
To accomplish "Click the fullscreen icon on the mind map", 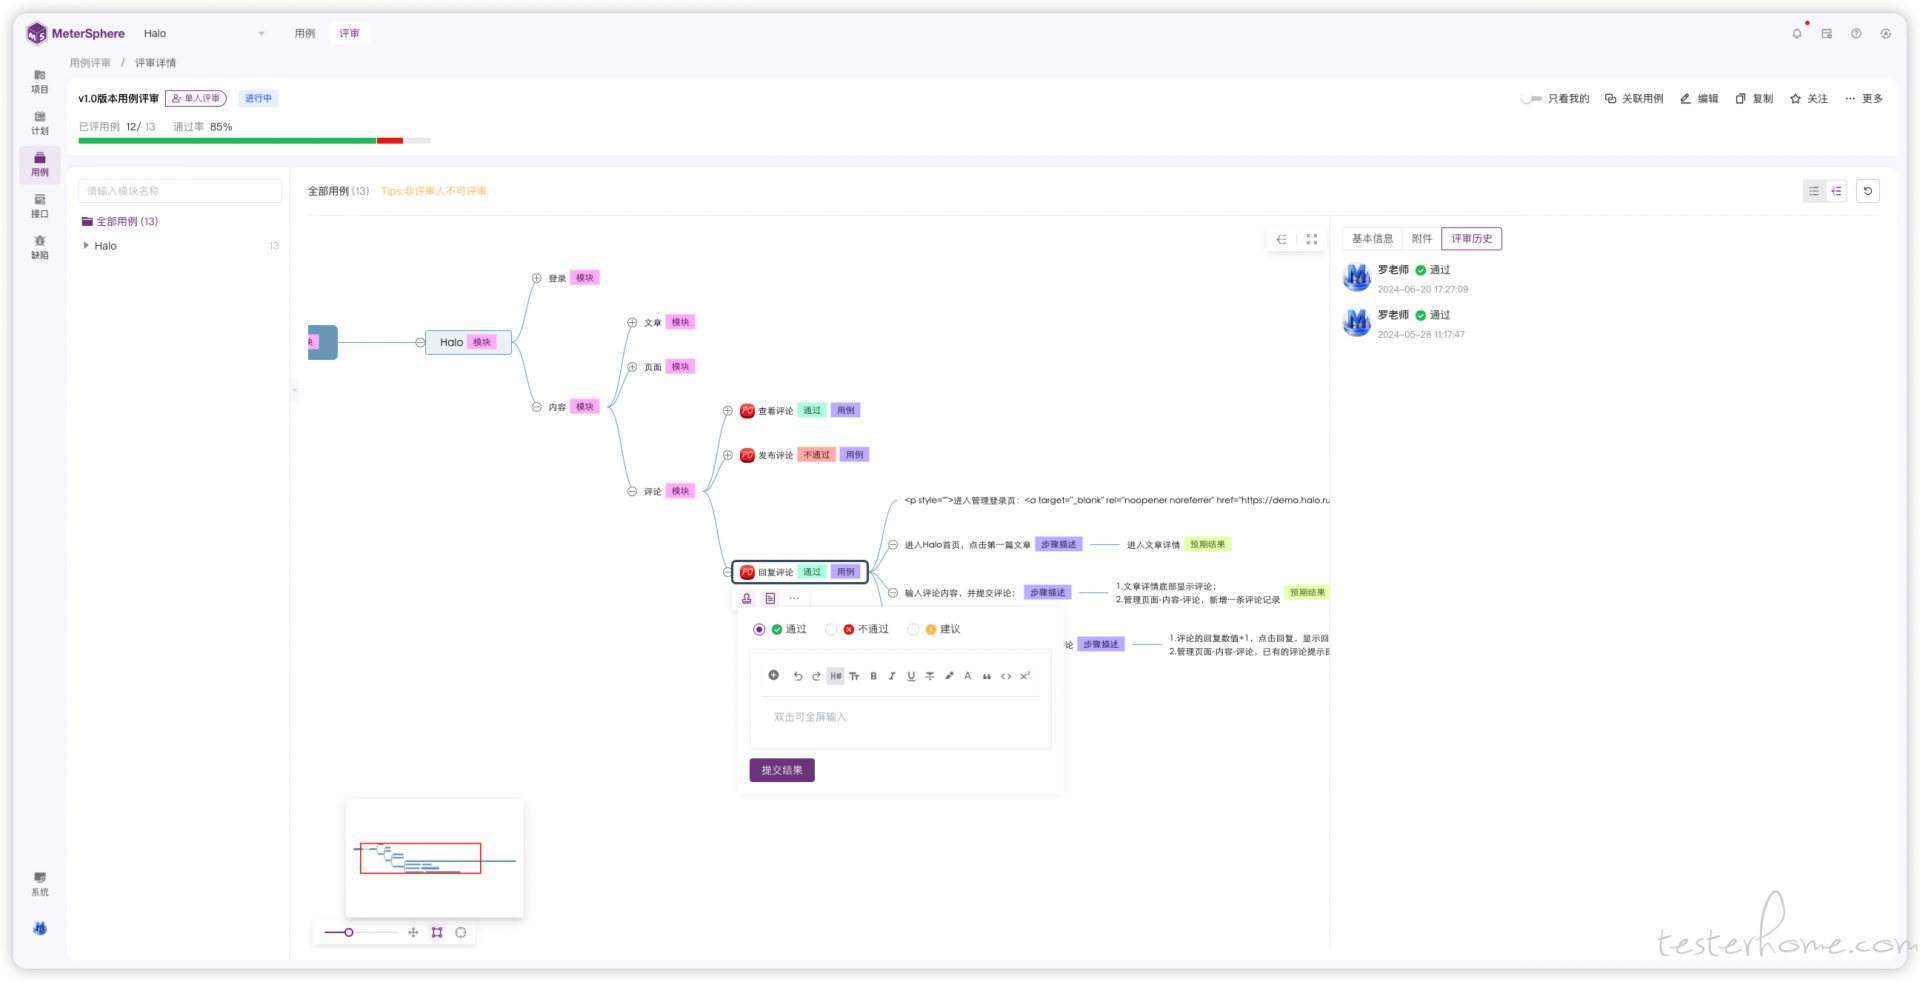I will (x=1312, y=239).
